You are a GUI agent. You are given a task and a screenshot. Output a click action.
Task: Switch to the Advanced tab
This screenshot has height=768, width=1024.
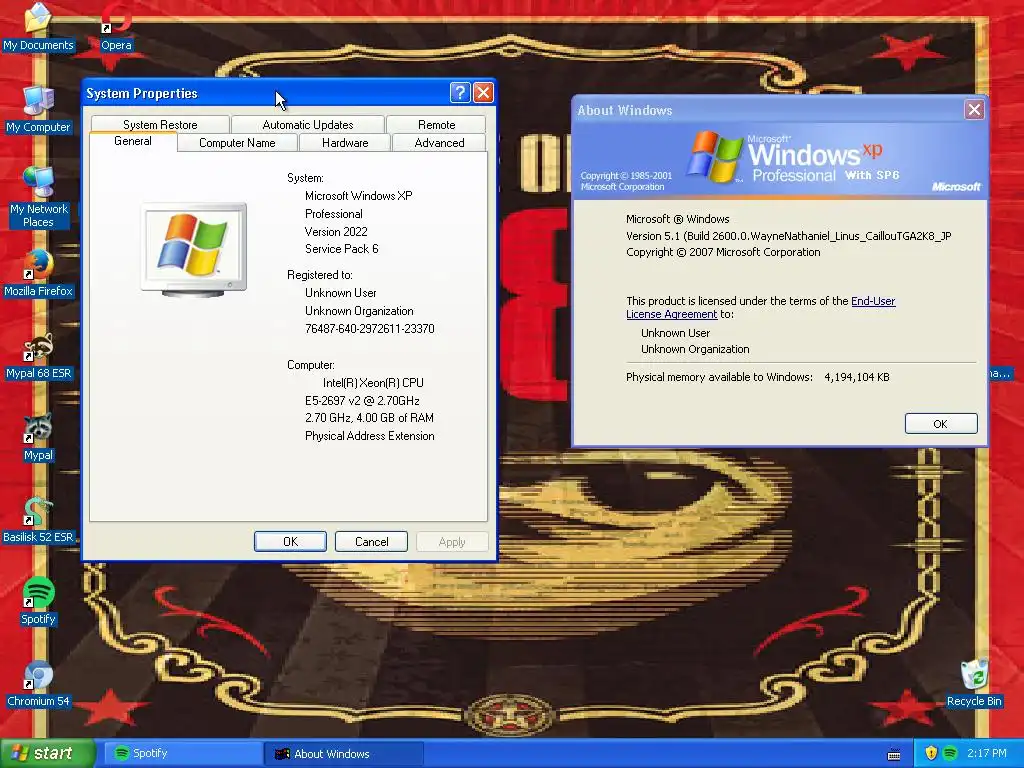coord(439,142)
